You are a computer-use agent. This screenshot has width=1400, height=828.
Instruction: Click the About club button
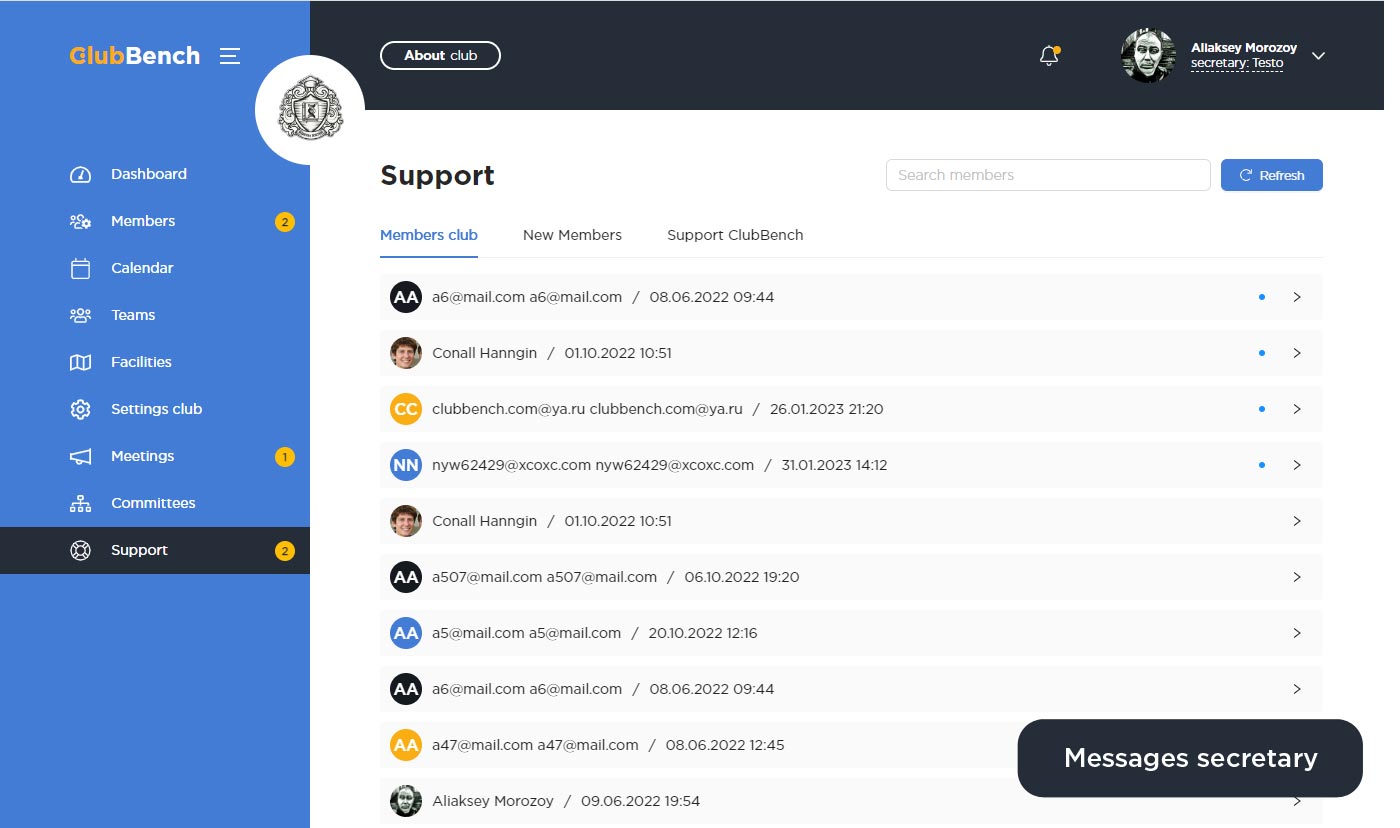coord(440,56)
